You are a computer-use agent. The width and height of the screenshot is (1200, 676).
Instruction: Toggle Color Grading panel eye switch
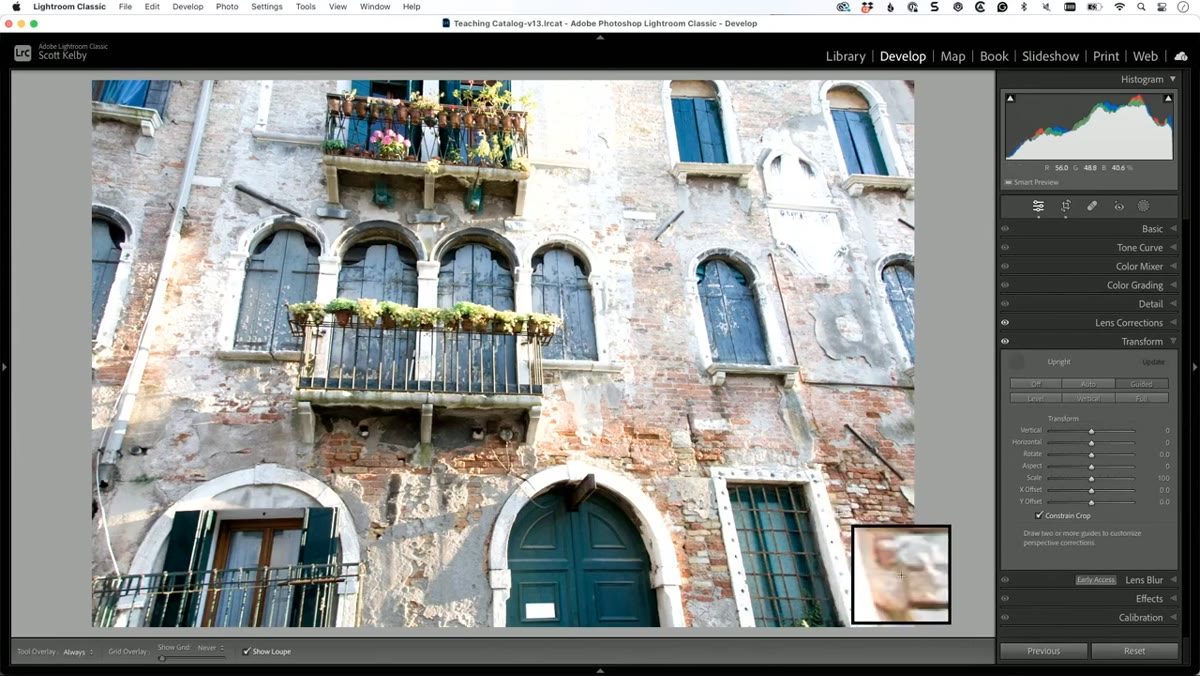pos(1005,285)
